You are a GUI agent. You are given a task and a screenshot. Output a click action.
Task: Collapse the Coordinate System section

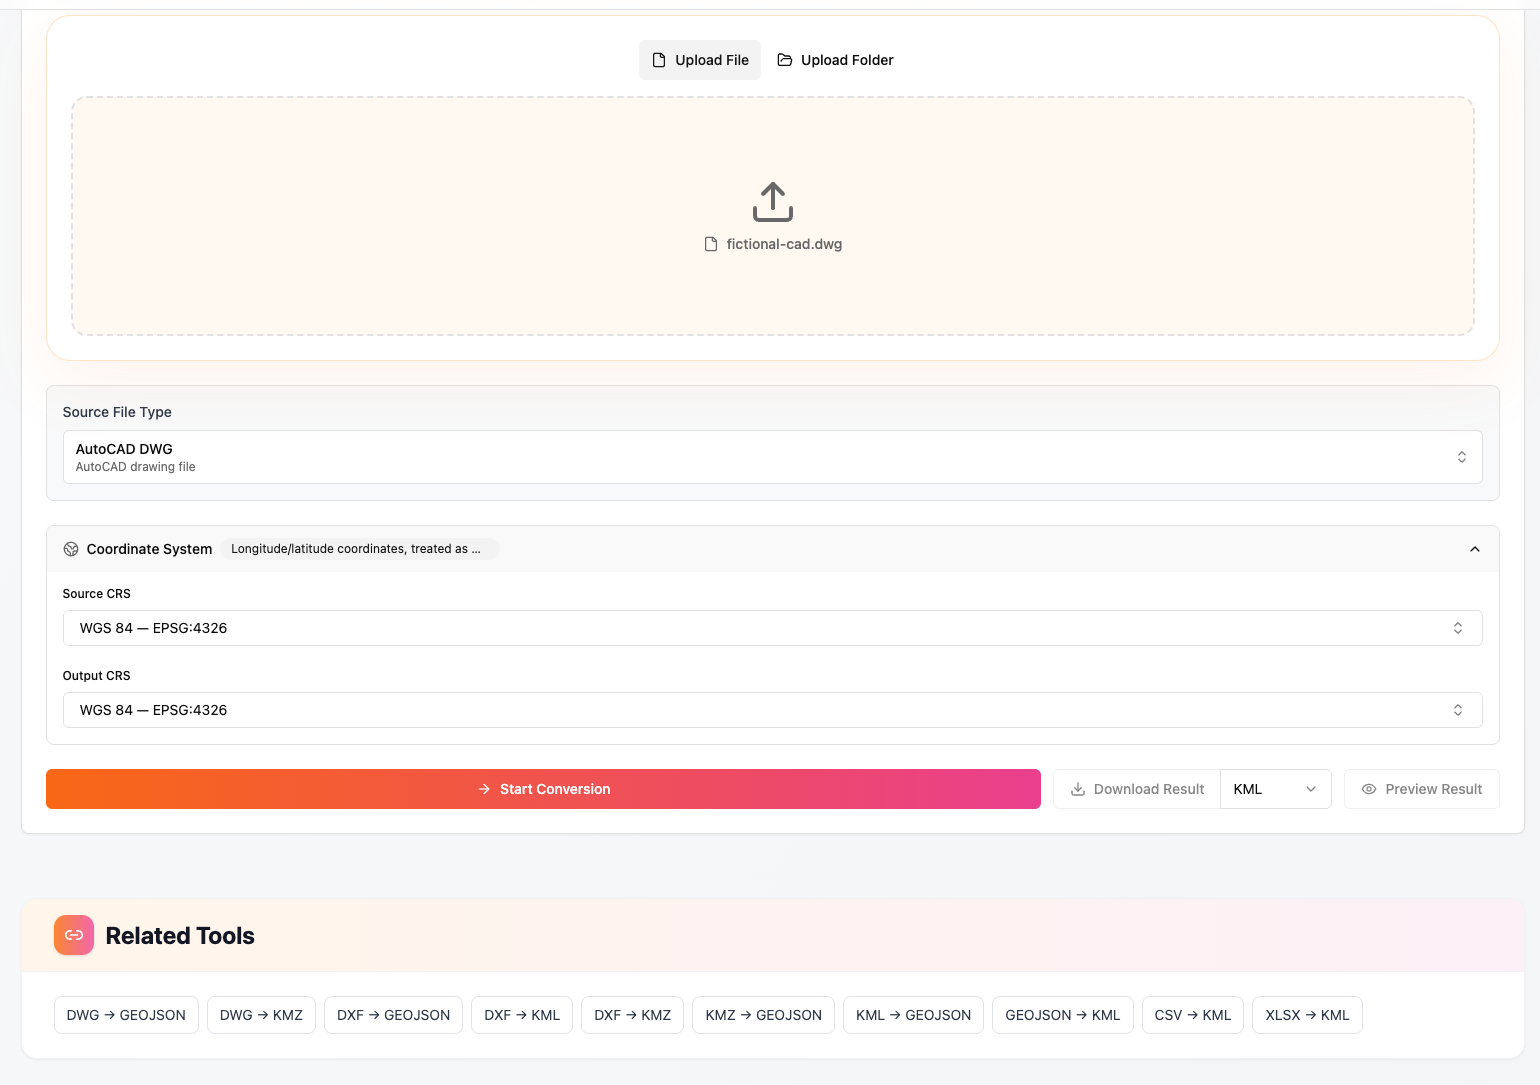click(x=1475, y=549)
